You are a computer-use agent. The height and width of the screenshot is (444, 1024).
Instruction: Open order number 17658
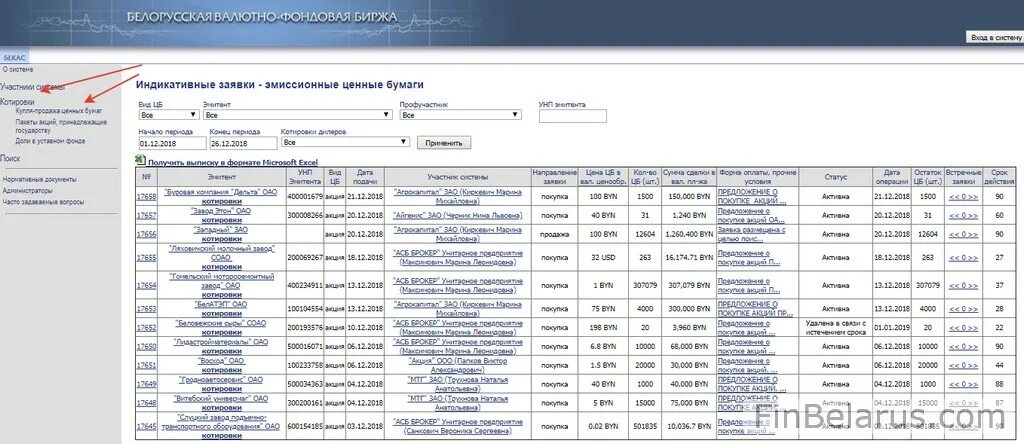[x=146, y=197]
